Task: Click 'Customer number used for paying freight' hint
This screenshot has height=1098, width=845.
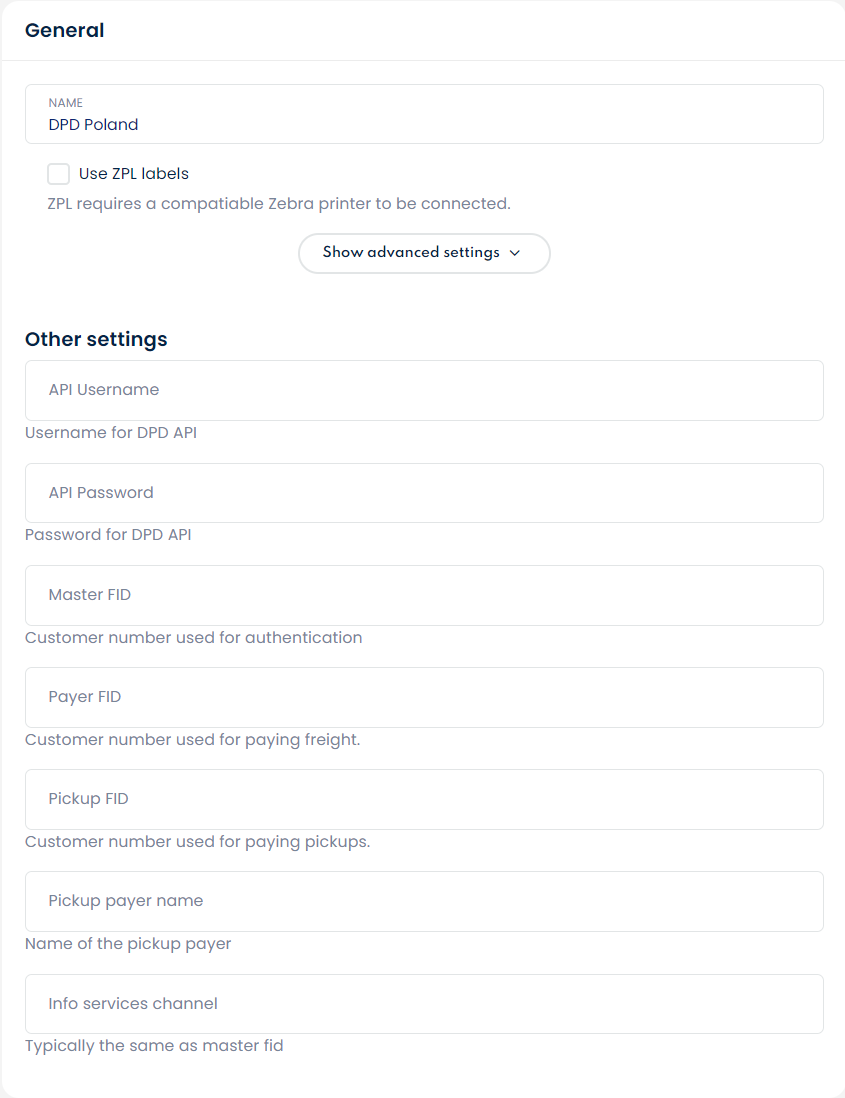Action: [x=192, y=740]
